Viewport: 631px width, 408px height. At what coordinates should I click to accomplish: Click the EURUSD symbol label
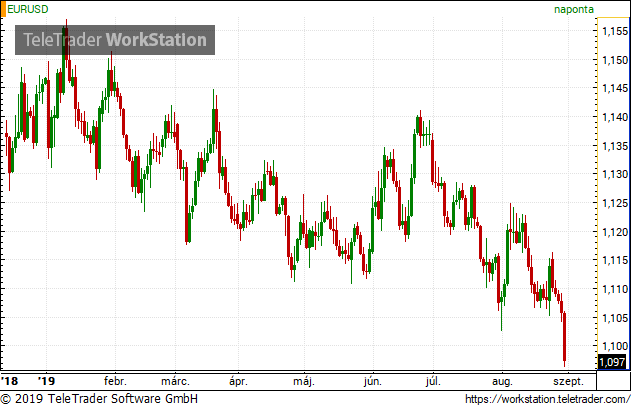[x=28, y=9]
